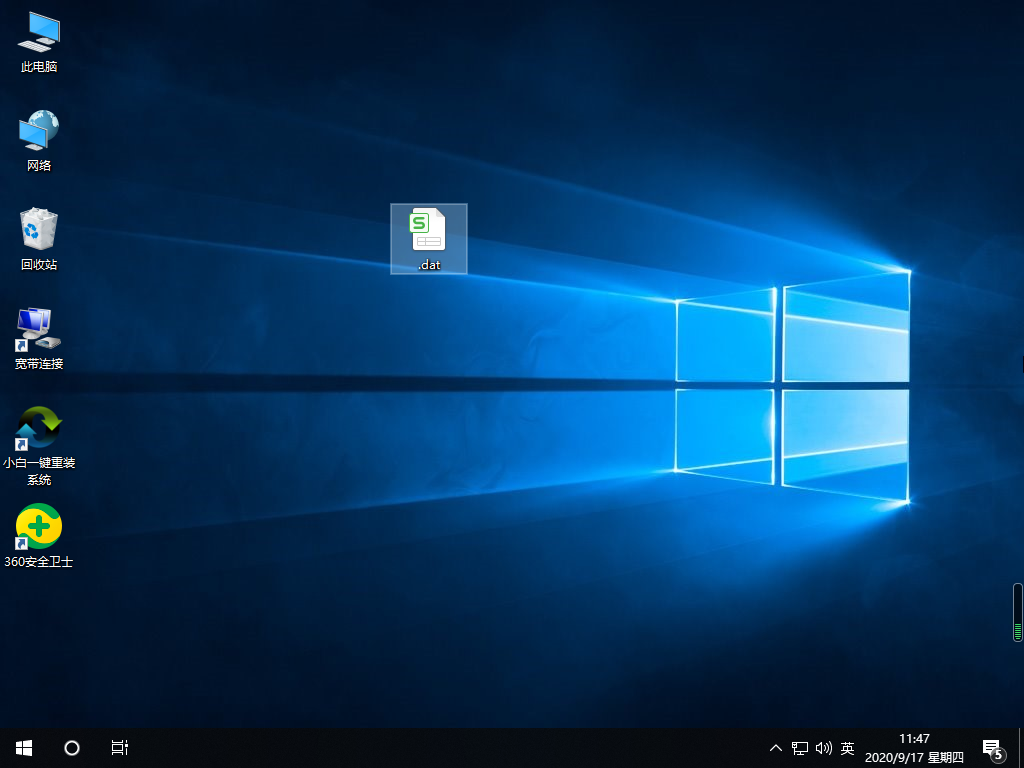The height and width of the screenshot is (768, 1024).
Task: Select the 宽带连接 shortcut icon
Action: pyautogui.click(x=39, y=339)
